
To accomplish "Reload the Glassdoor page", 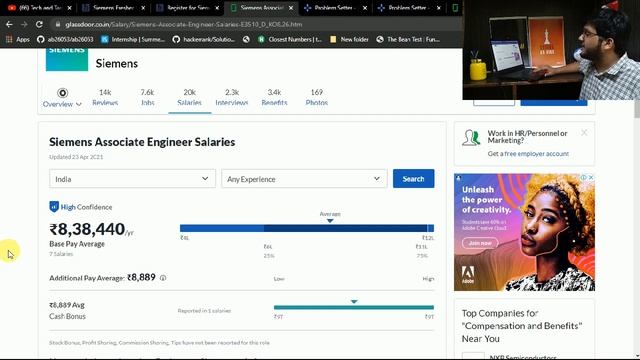I will [39, 24].
